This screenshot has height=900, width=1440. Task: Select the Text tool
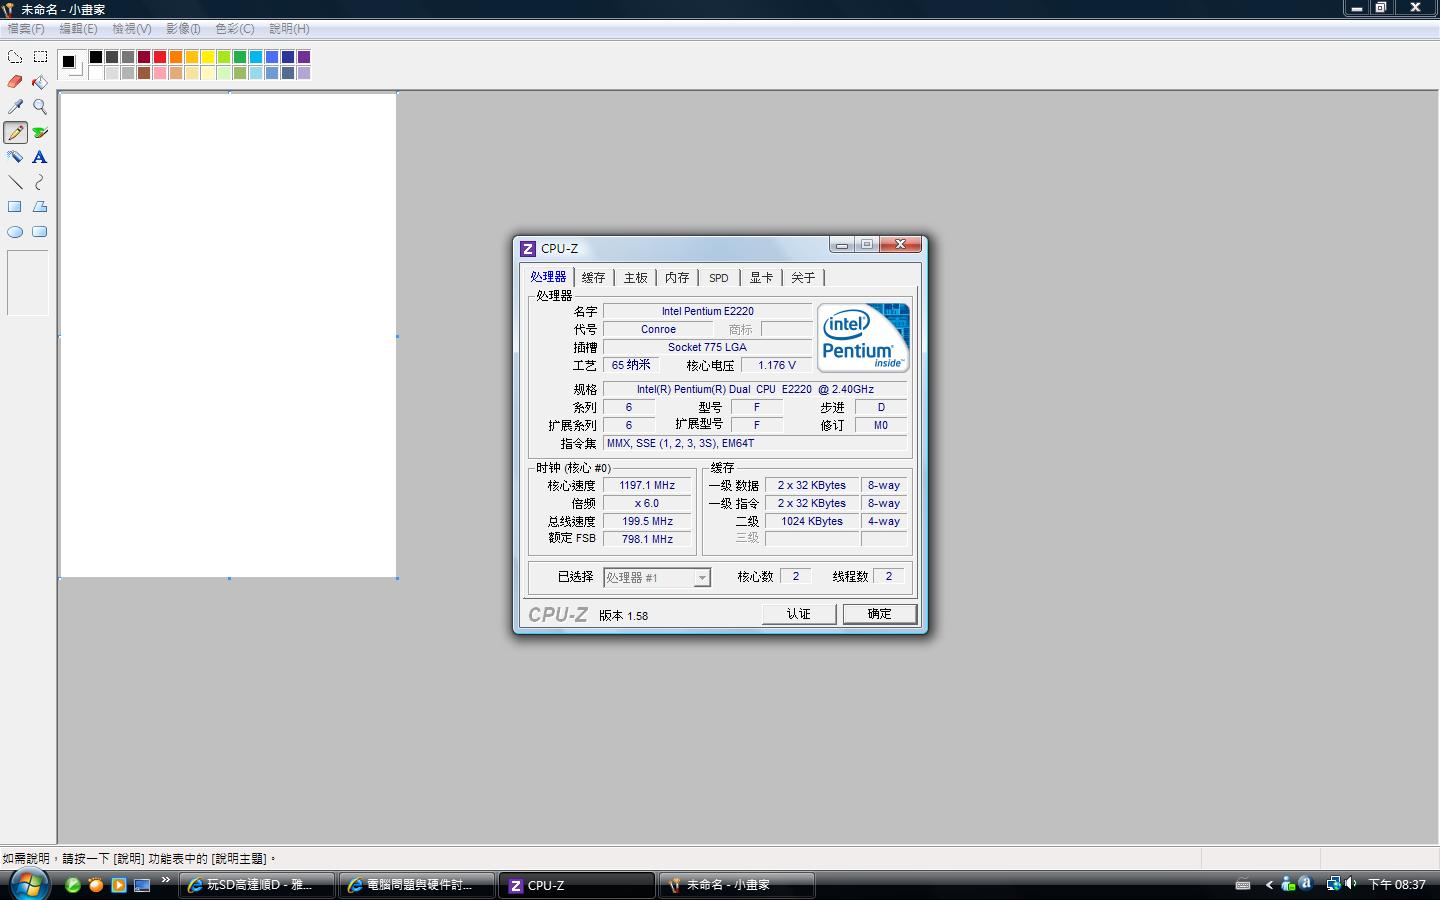pyautogui.click(x=40, y=157)
